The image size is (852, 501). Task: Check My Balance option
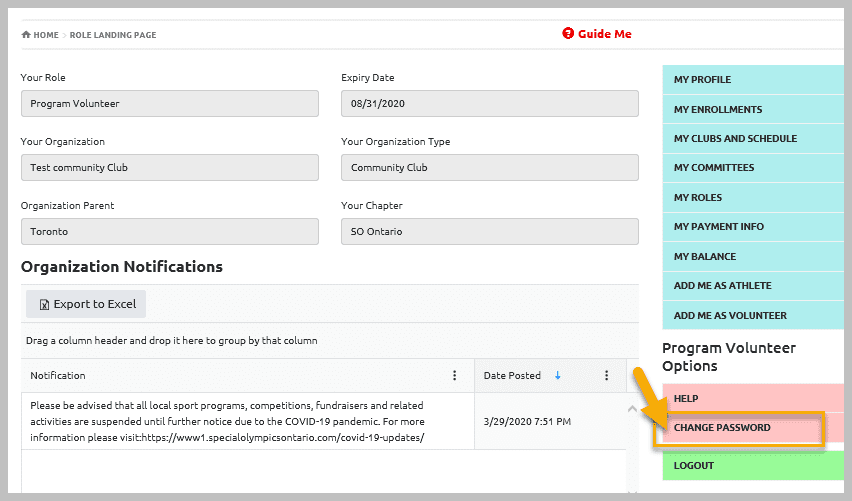tap(753, 256)
